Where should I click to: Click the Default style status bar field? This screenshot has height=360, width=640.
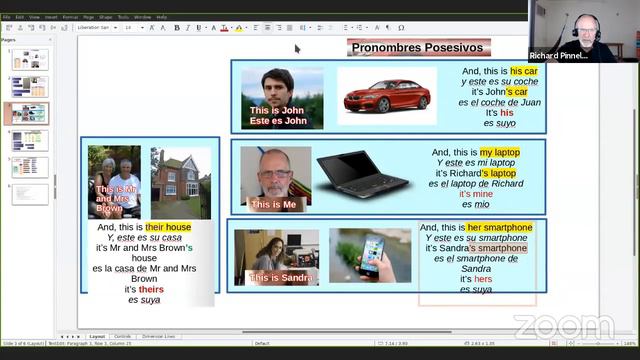pyautogui.click(x=262, y=344)
